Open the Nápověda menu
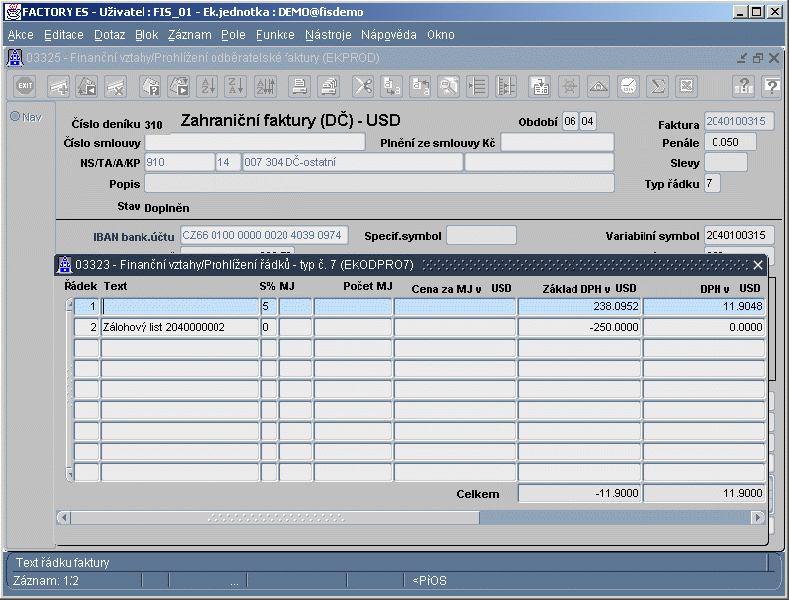This screenshot has height=600, width=789. point(389,34)
